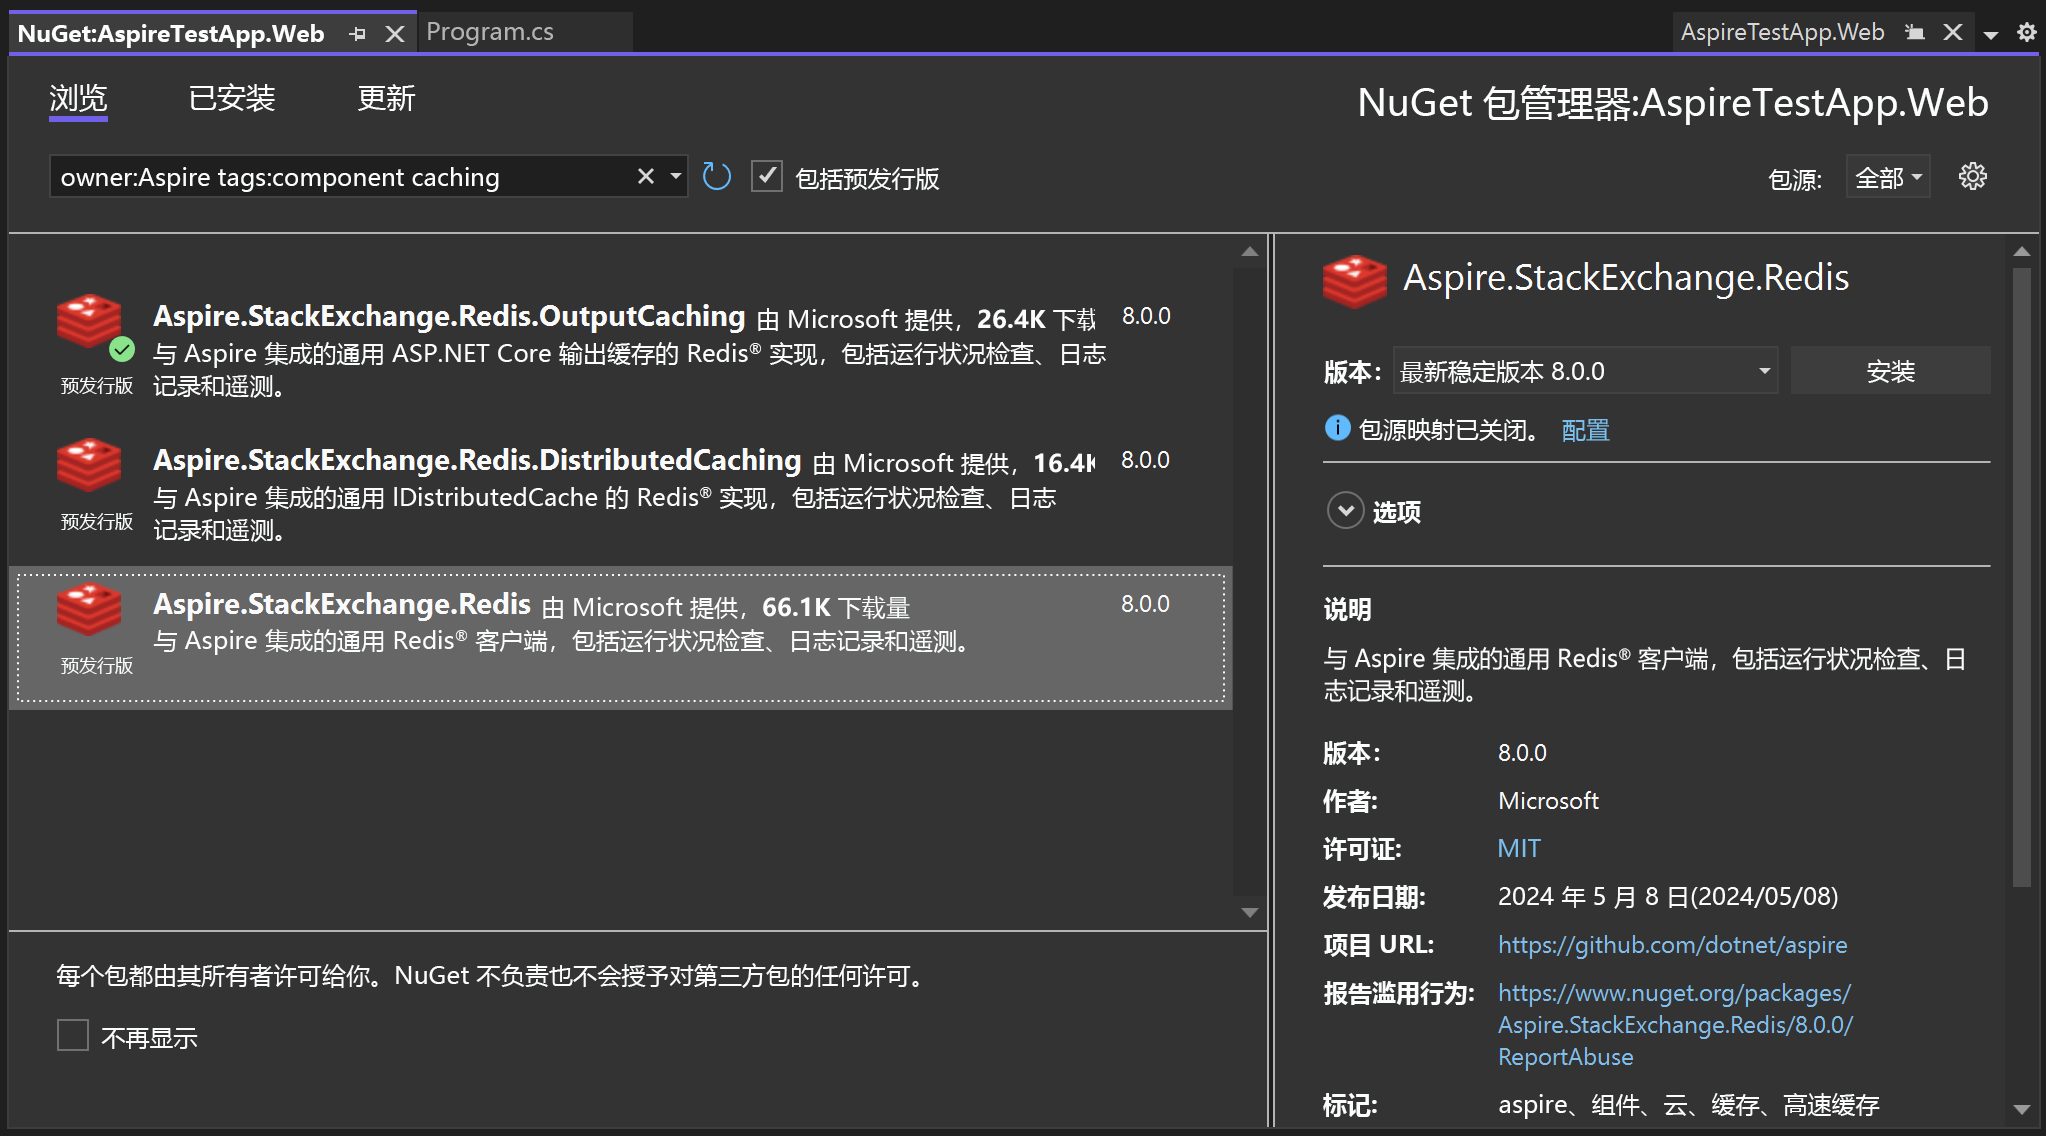Click the Aspire.StackExchange.Redis.OutputCaching package name

(x=449, y=316)
